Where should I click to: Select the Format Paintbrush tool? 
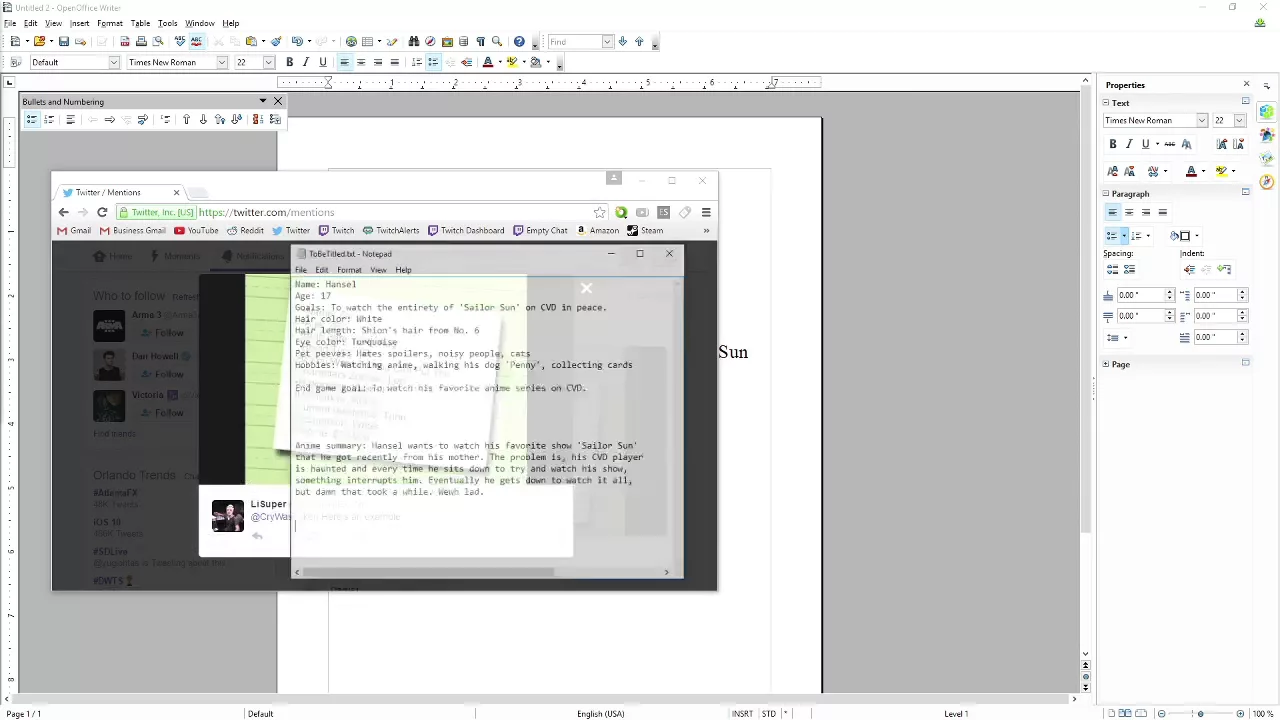[x=276, y=42]
